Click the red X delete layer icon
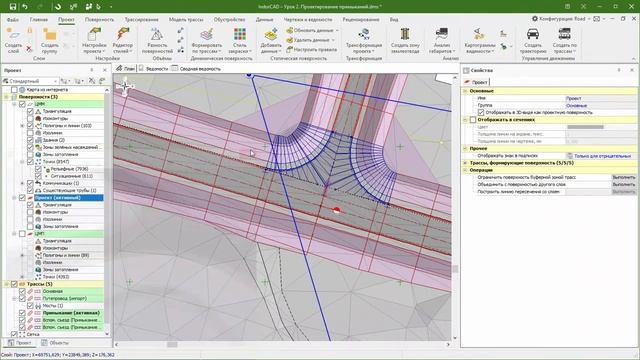 coord(29,49)
